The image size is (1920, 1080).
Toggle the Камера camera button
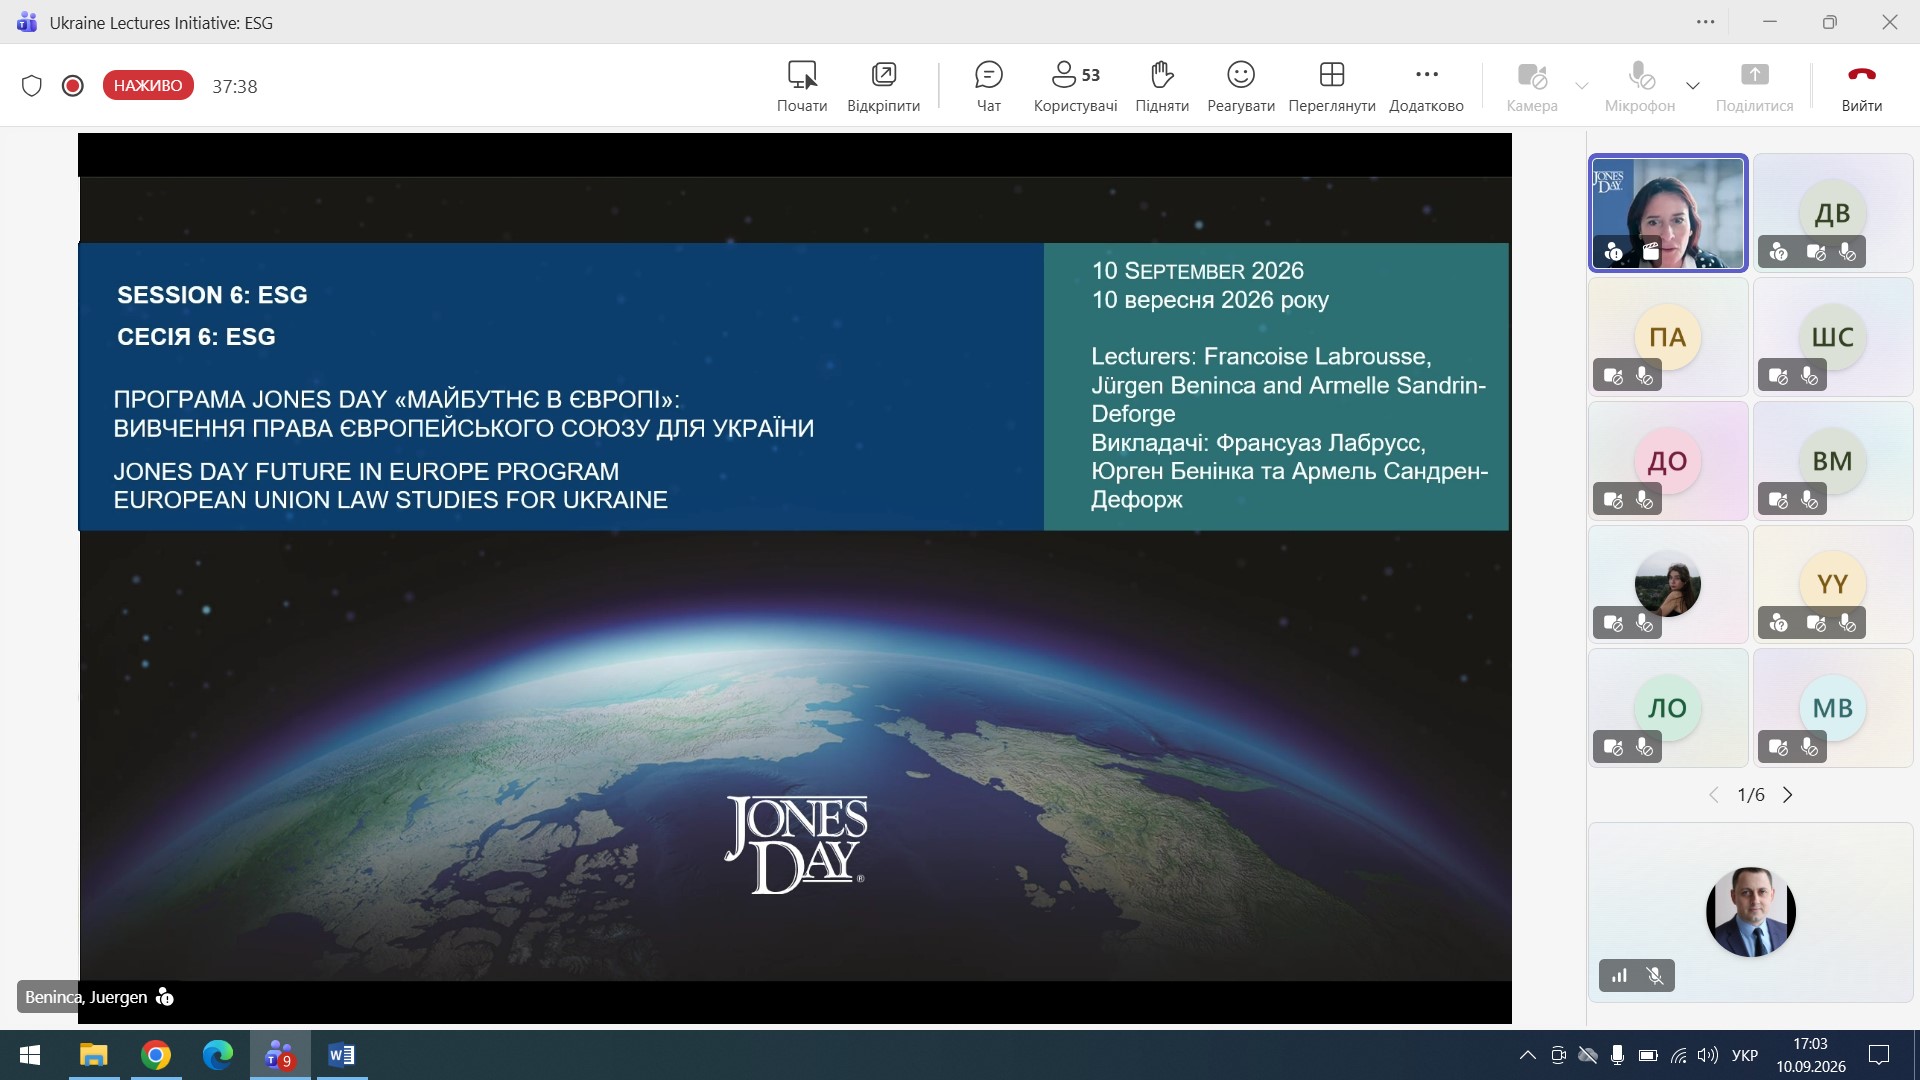1532,86
